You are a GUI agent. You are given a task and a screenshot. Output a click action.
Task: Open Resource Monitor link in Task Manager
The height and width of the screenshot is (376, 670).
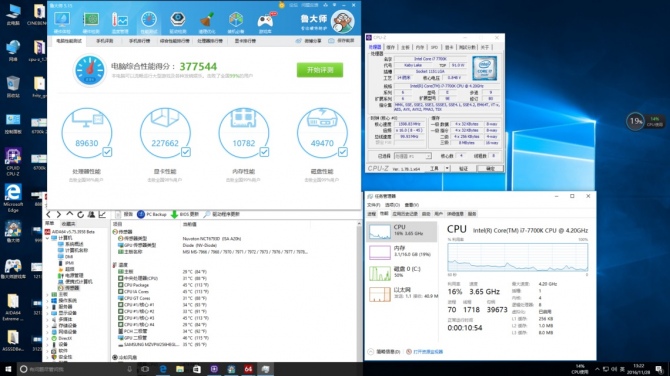pos(424,352)
